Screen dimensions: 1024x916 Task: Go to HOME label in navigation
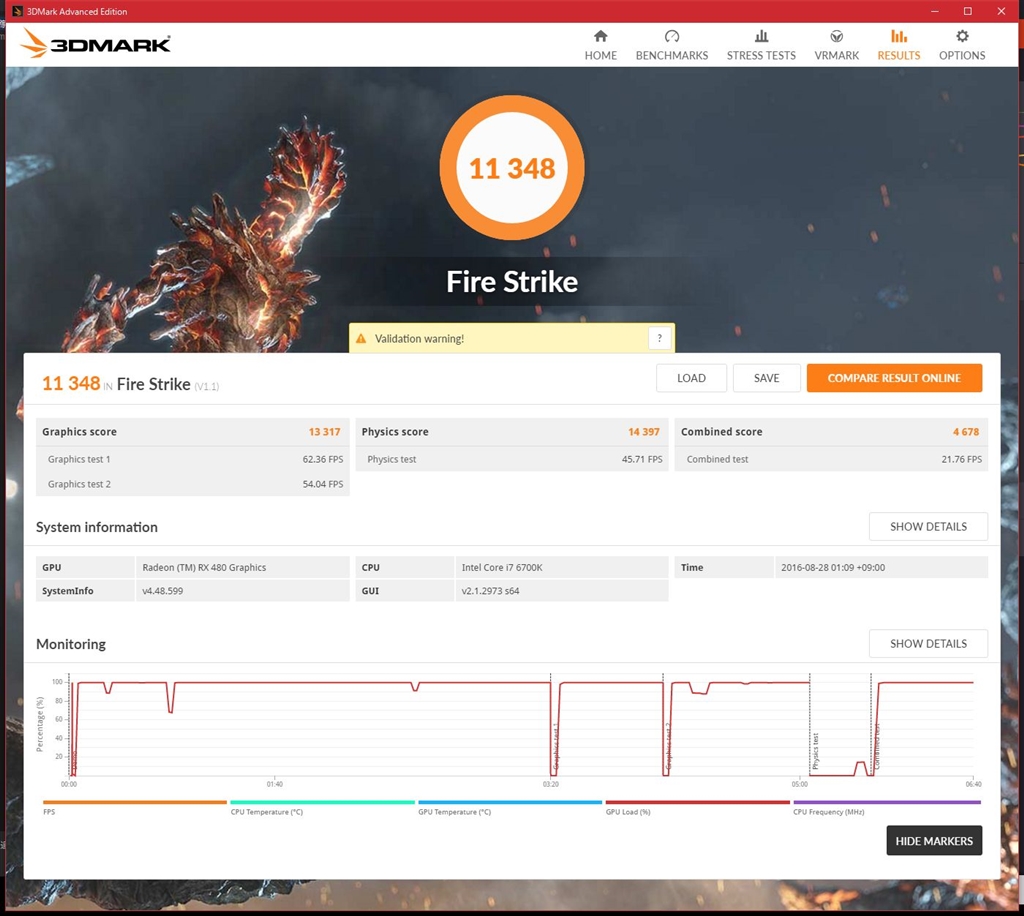coord(600,55)
